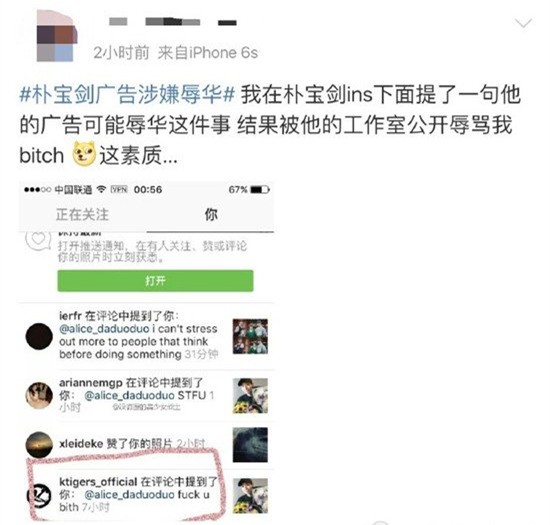Open the poster's pixelated avatar
Viewport: 550px width, 525px height.
pos(57,36)
